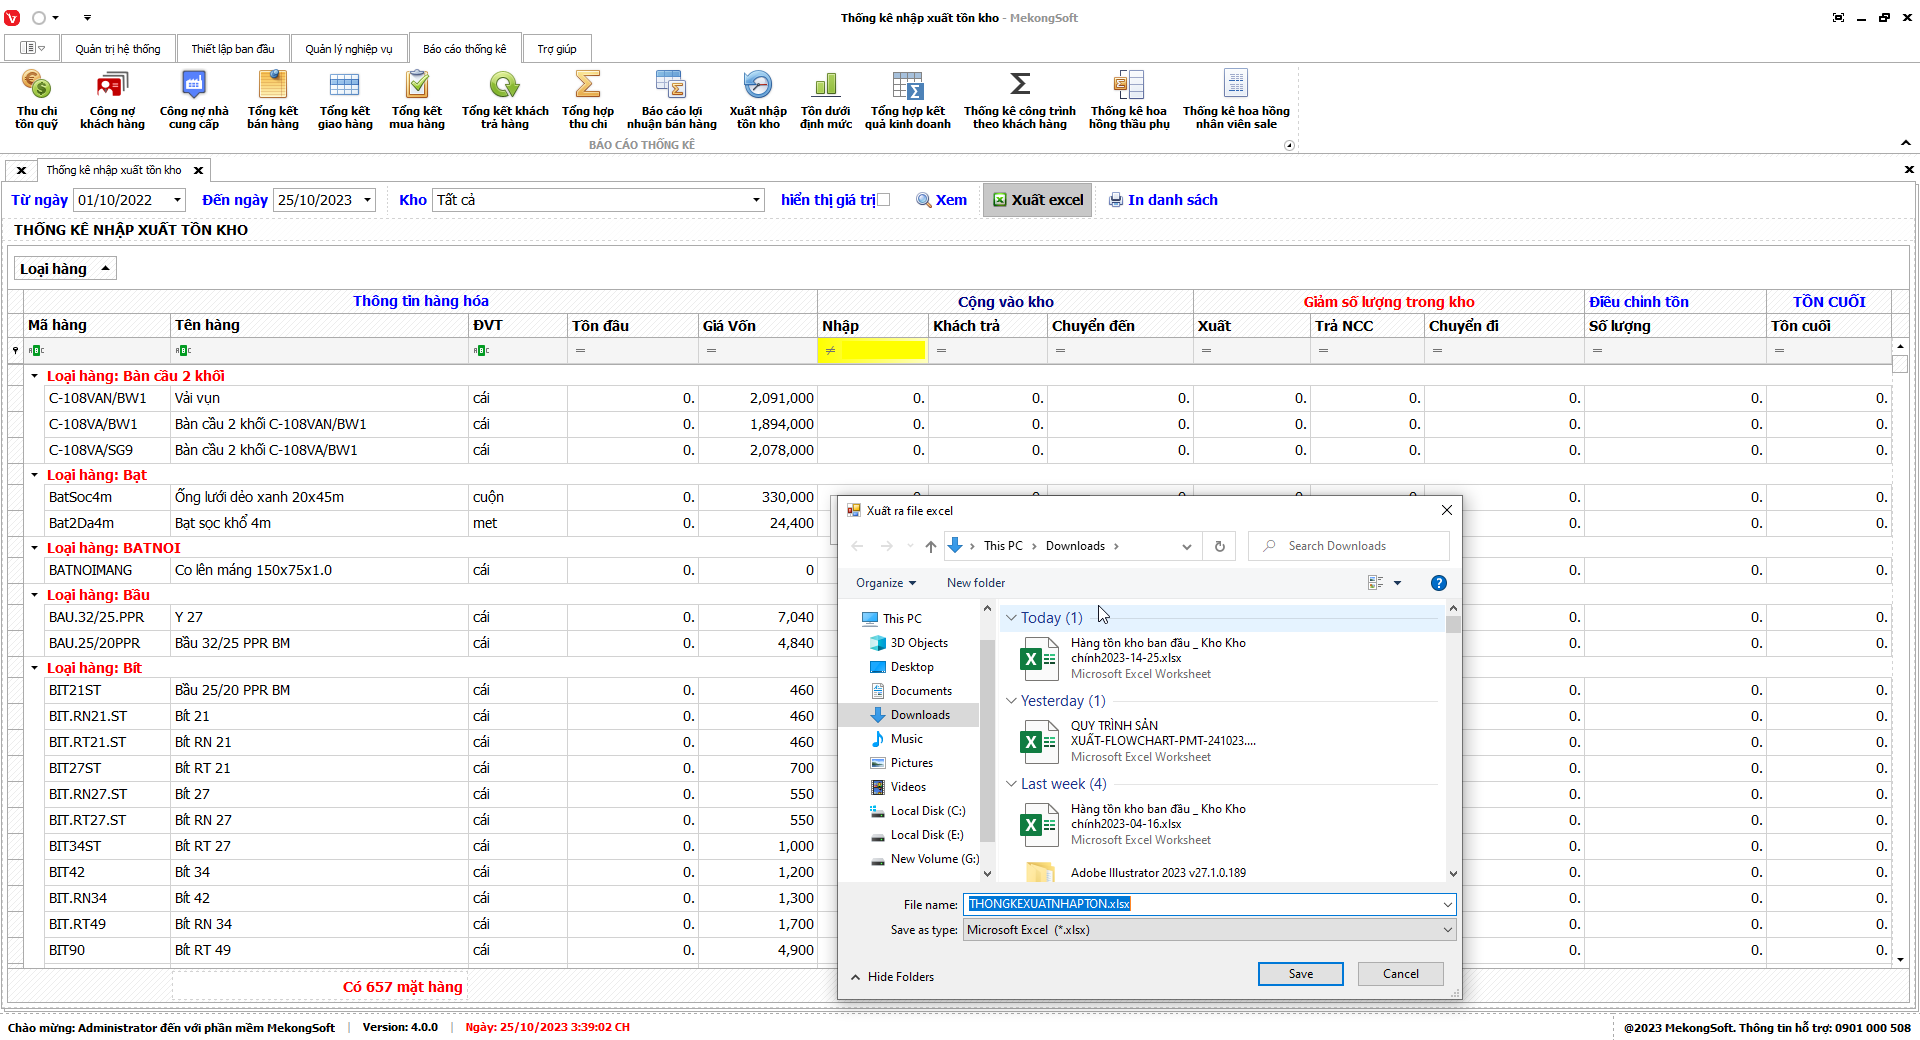Switch to Quản lý nghiệp vụ tab
Screen dimensions: 1920x1040
pyautogui.click(x=348, y=49)
